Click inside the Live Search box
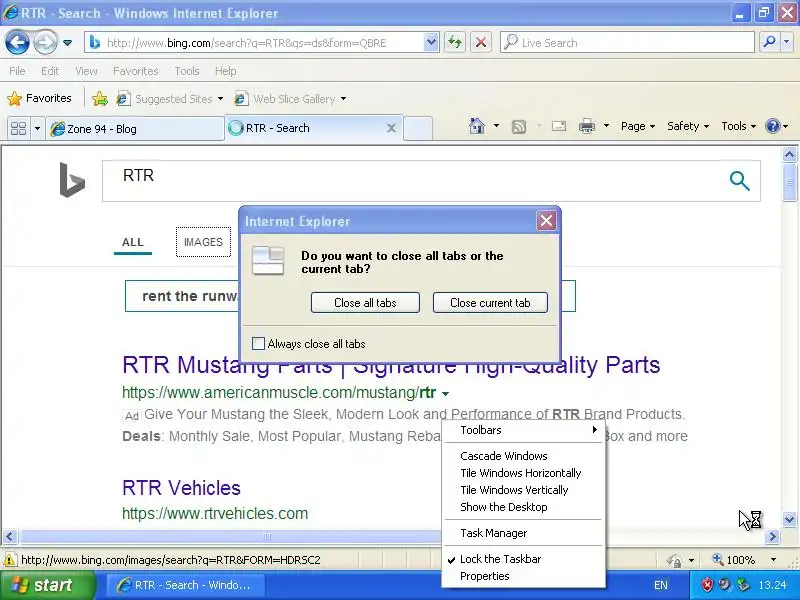 click(x=627, y=43)
